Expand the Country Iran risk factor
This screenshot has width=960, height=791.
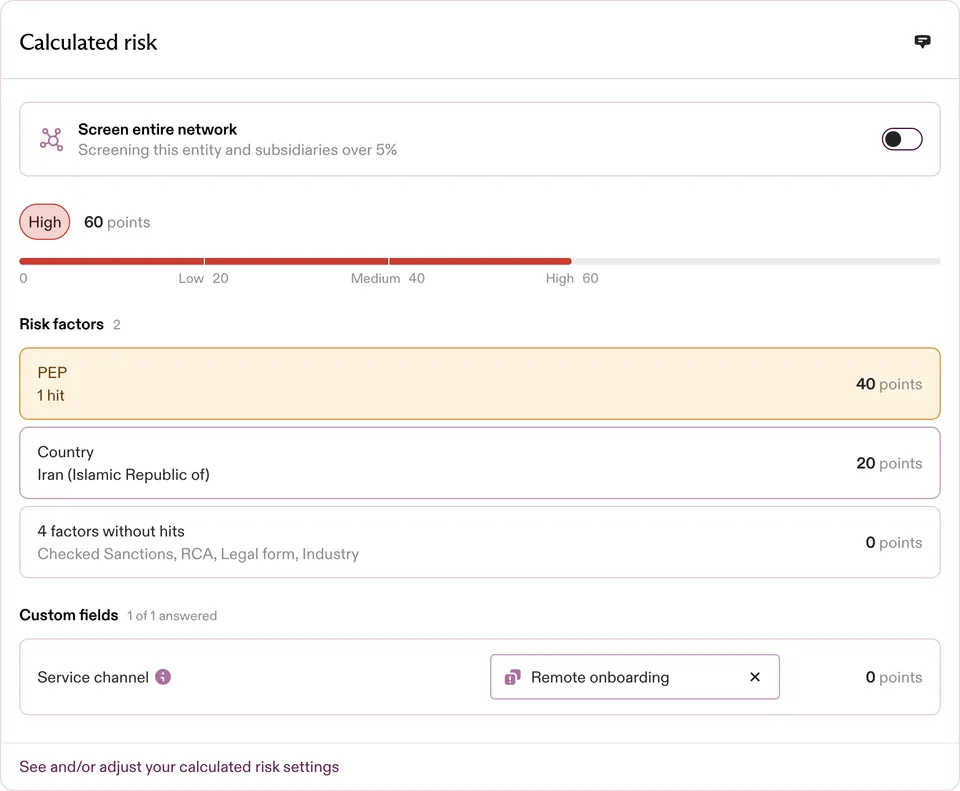point(479,463)
